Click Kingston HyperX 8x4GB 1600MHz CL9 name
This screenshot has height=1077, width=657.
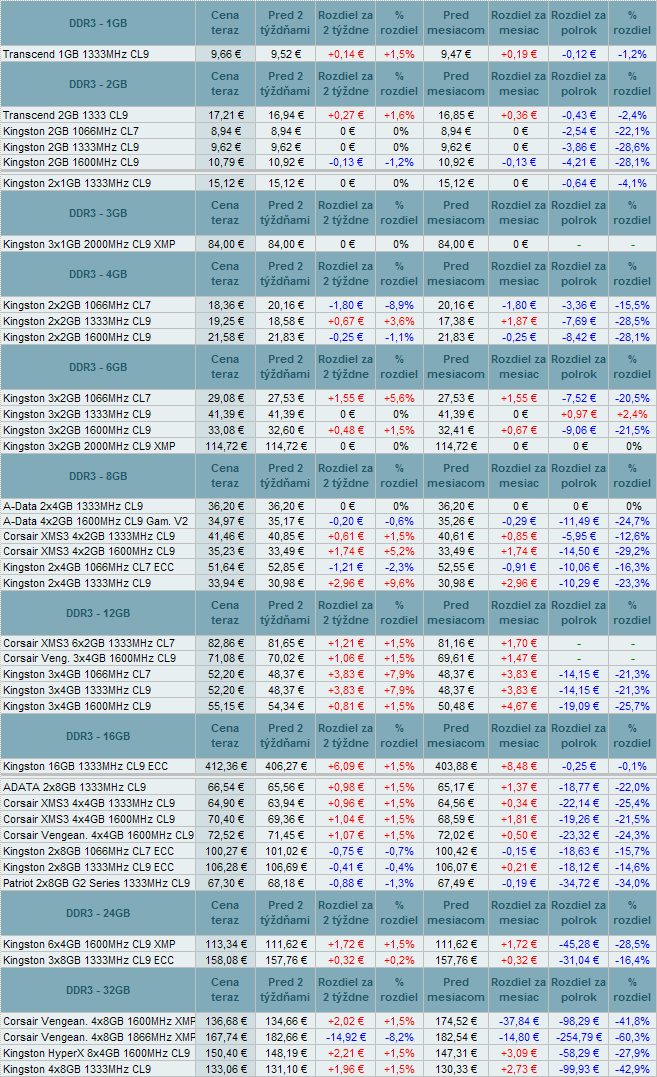click(97, 1053)
